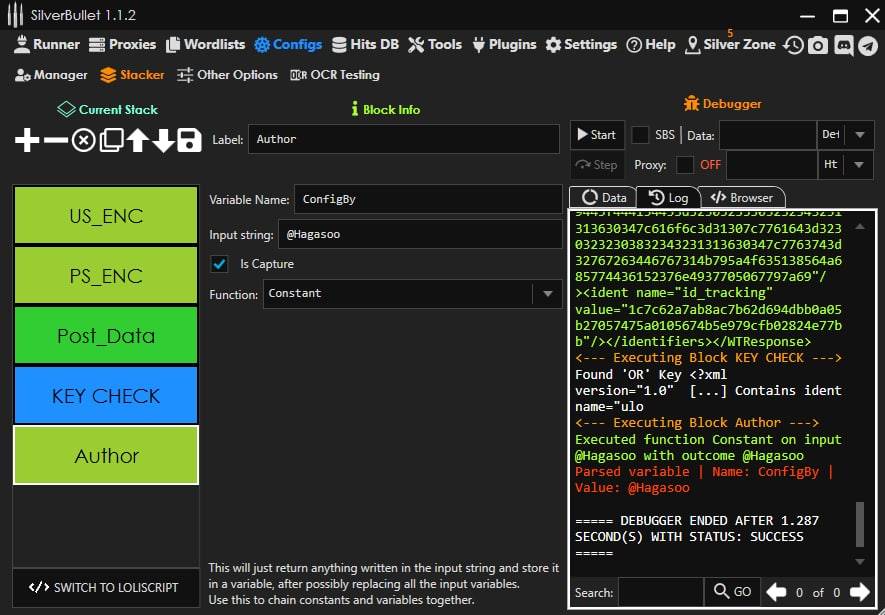Expand the debugger Data type dropdown
The width and height of the screenshot is (885, 615).
tap(860, 135)
